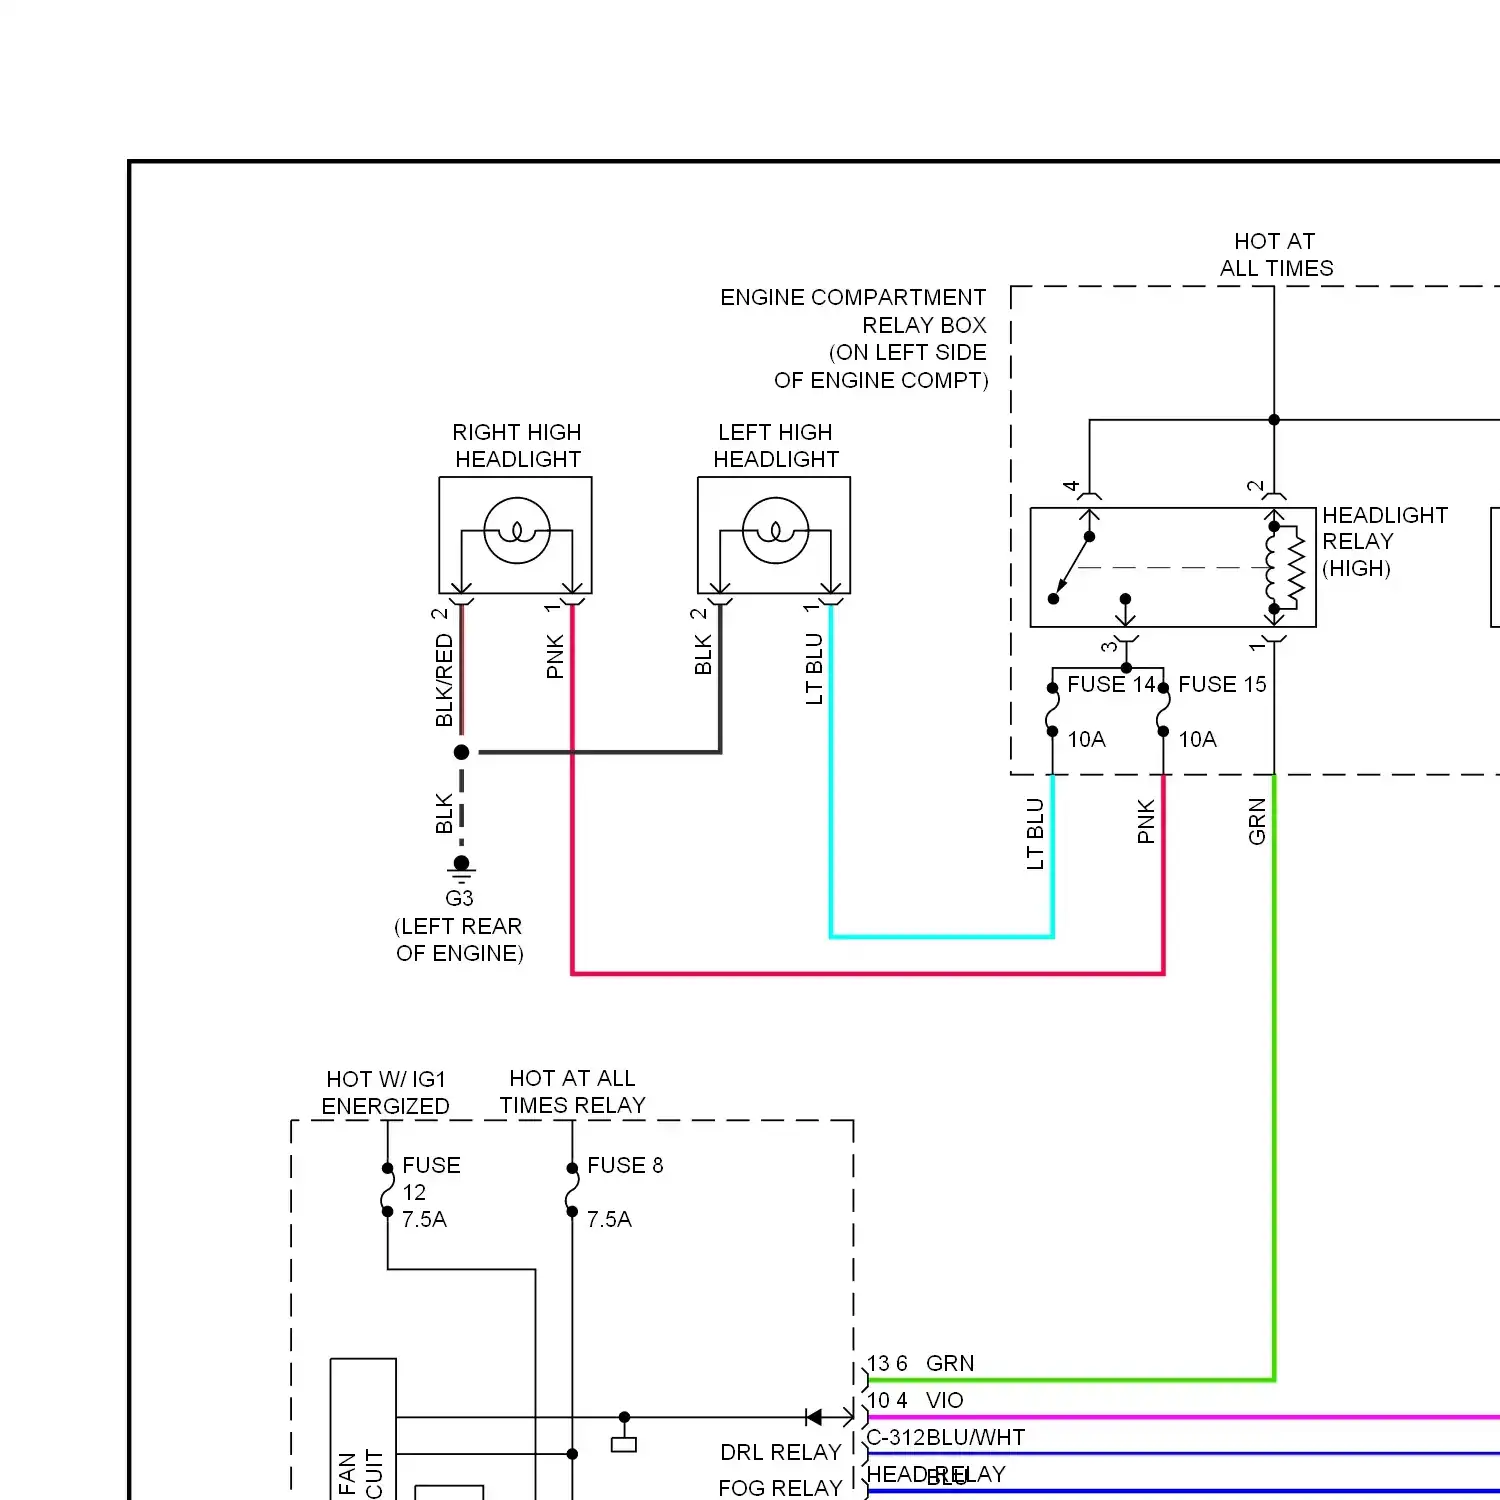The image size is (1500, 1500).
Task: Select the BLK/RED wire label
Action: [444, 680]
